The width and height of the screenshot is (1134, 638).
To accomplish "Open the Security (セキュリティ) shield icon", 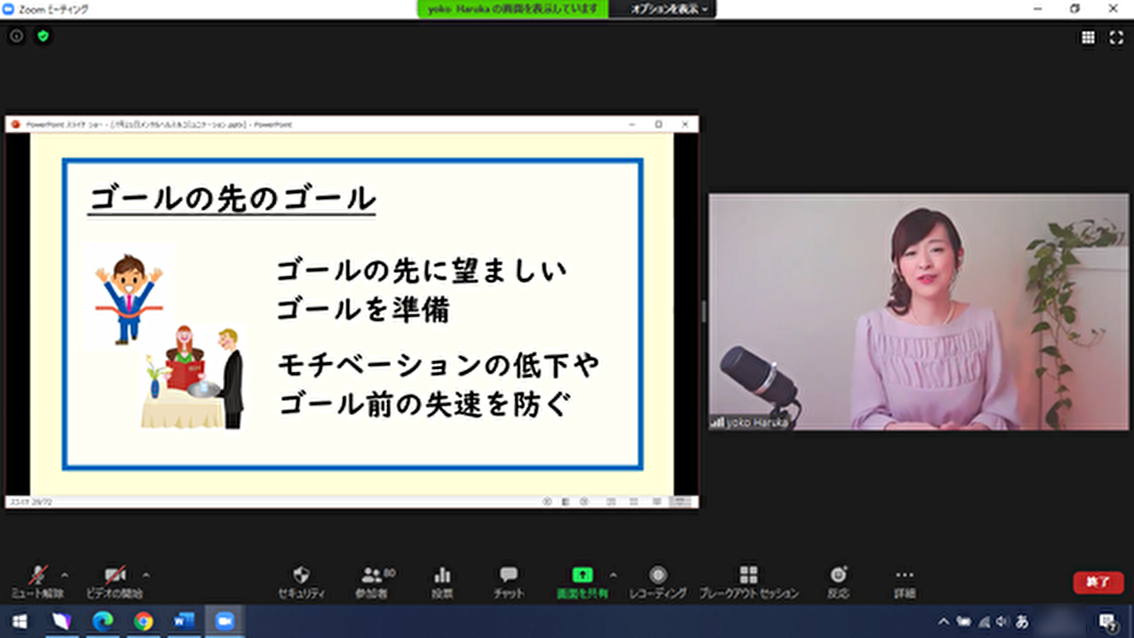I will pyautogui.click(x=301, y=575).
